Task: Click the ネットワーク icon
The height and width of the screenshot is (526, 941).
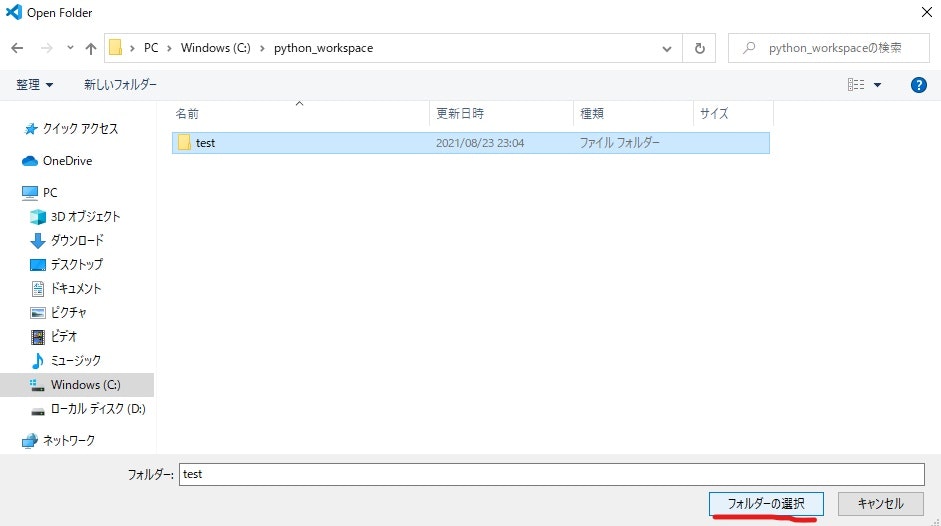Action: click(29, 441)
